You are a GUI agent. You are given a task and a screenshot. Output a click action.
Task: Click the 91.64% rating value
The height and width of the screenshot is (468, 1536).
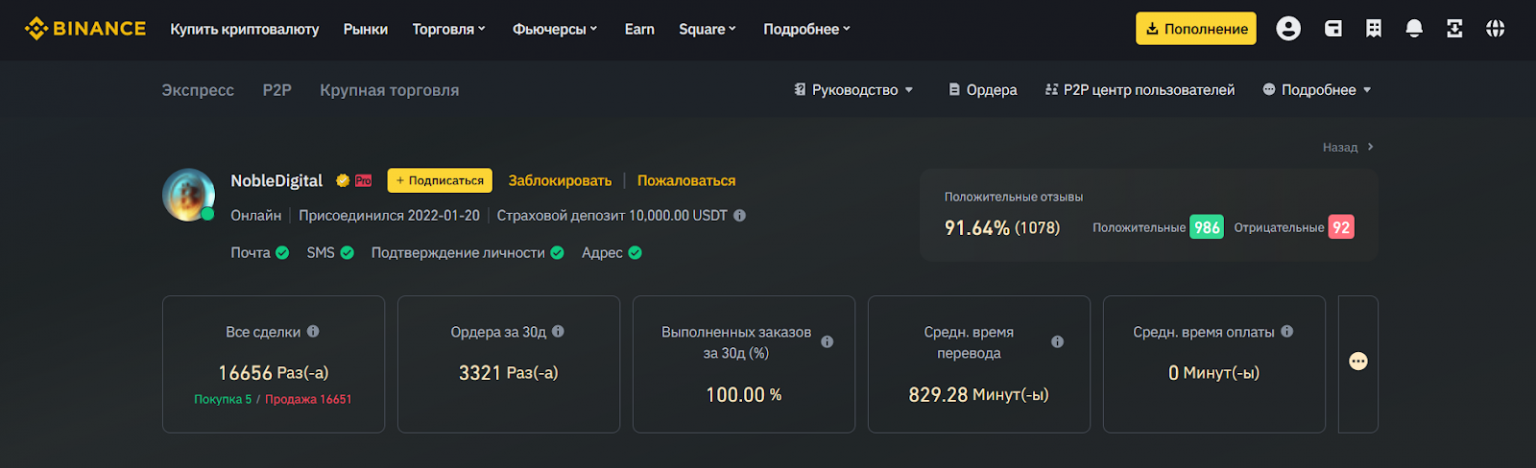977,228
